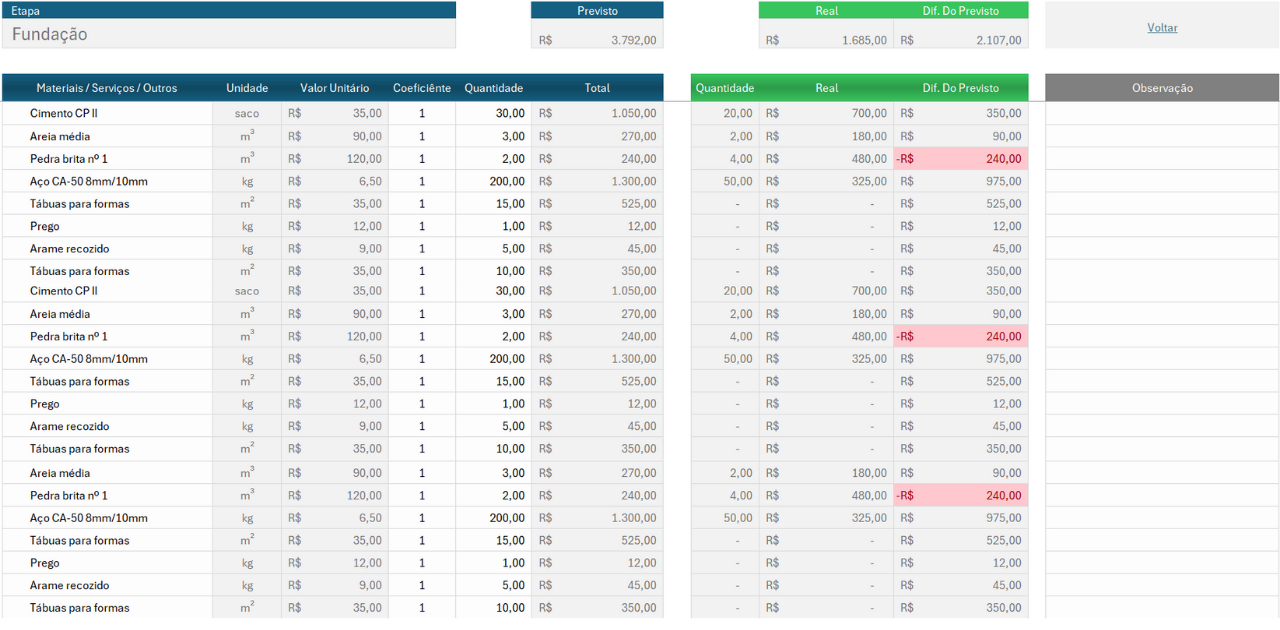This screenshot has width=1280, height=630.
Task: Select the summary difference value 2.107,00
Action: coord(961,40)
